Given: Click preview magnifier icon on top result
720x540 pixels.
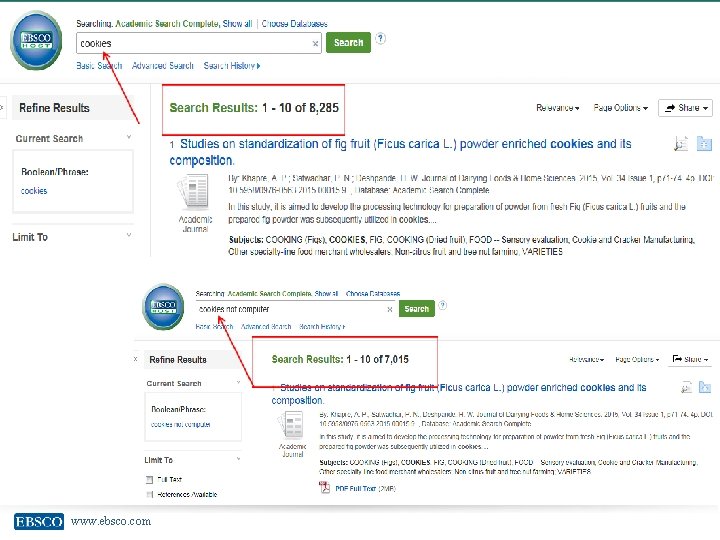Looking at the screenshot, I should click(681, 144).
